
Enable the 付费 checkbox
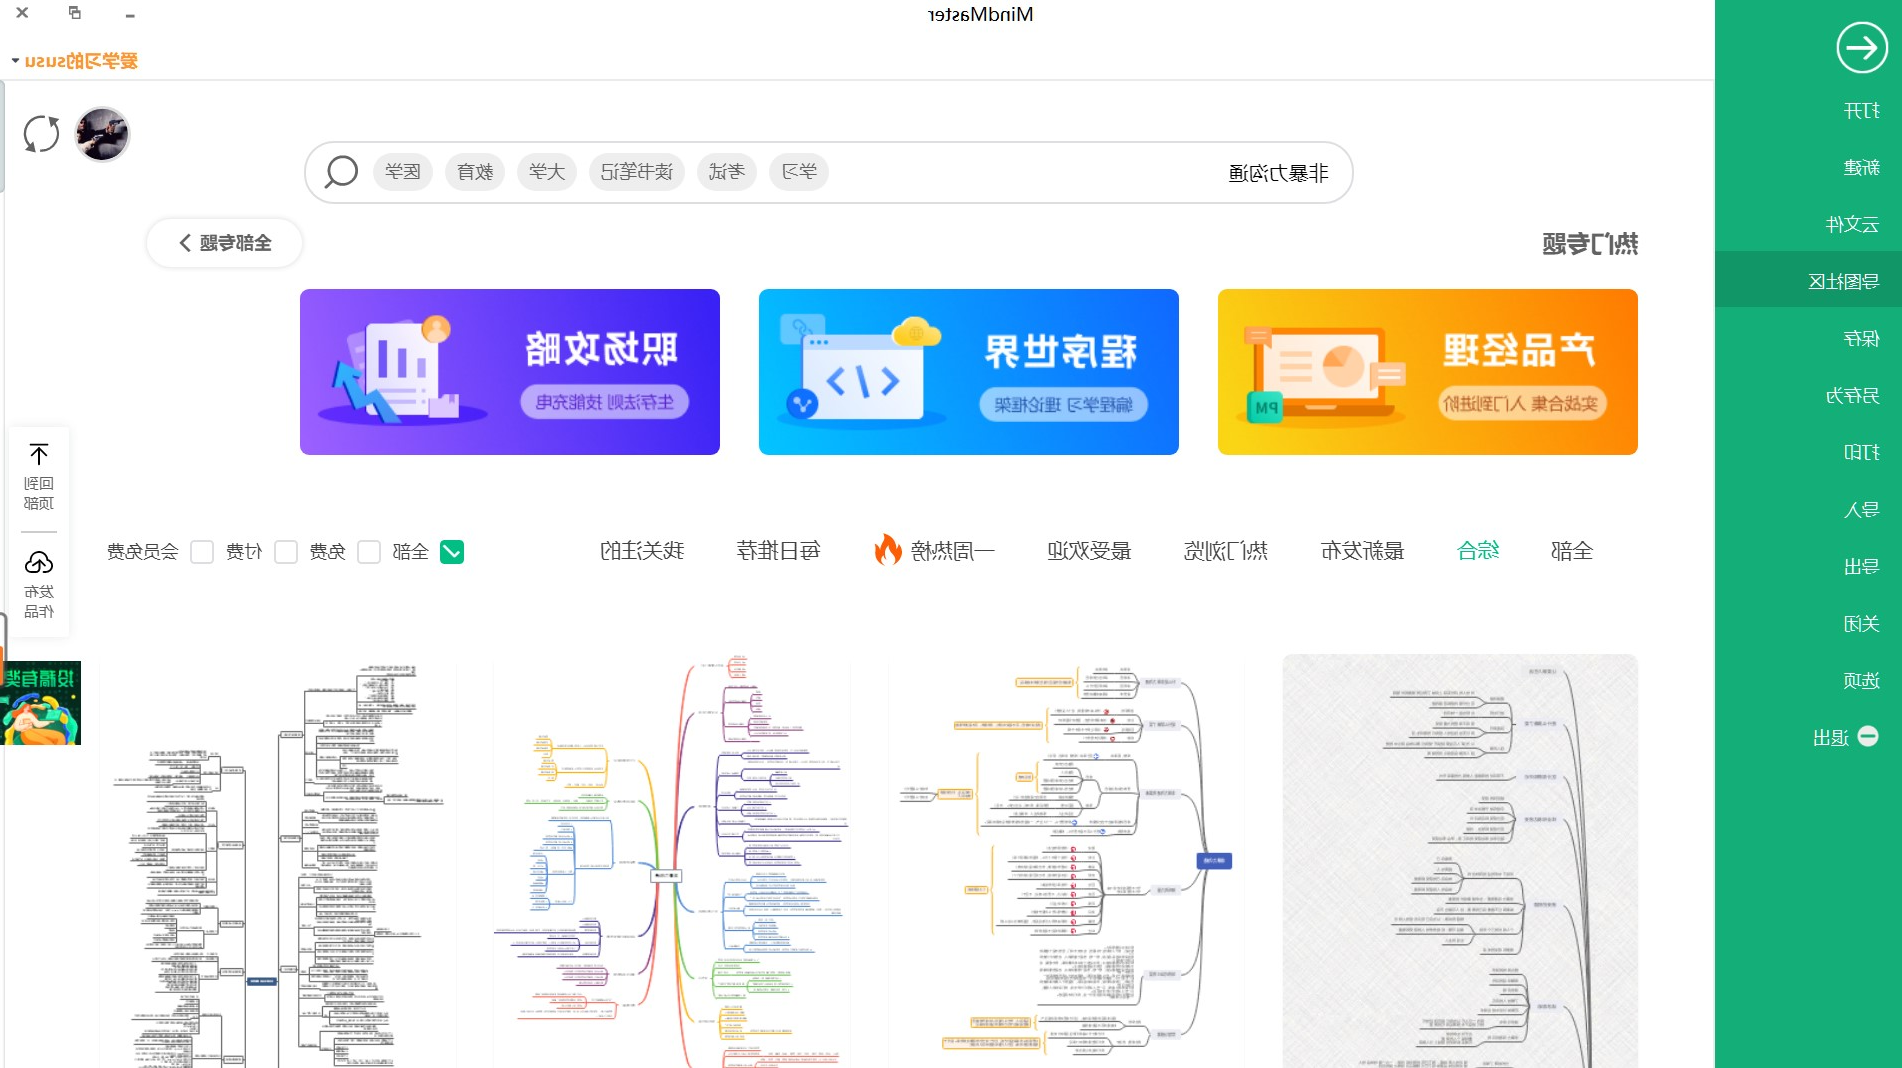[286, 552]
